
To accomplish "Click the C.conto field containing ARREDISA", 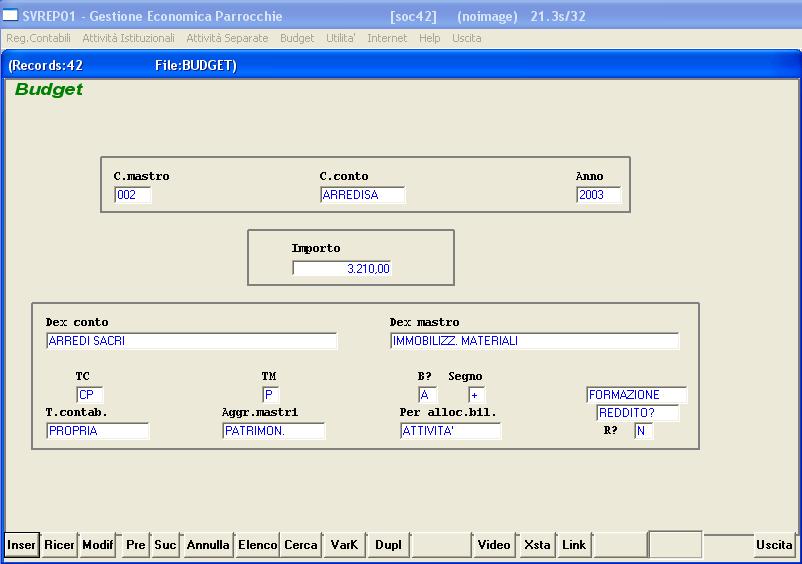I will [x=363, y=195].
